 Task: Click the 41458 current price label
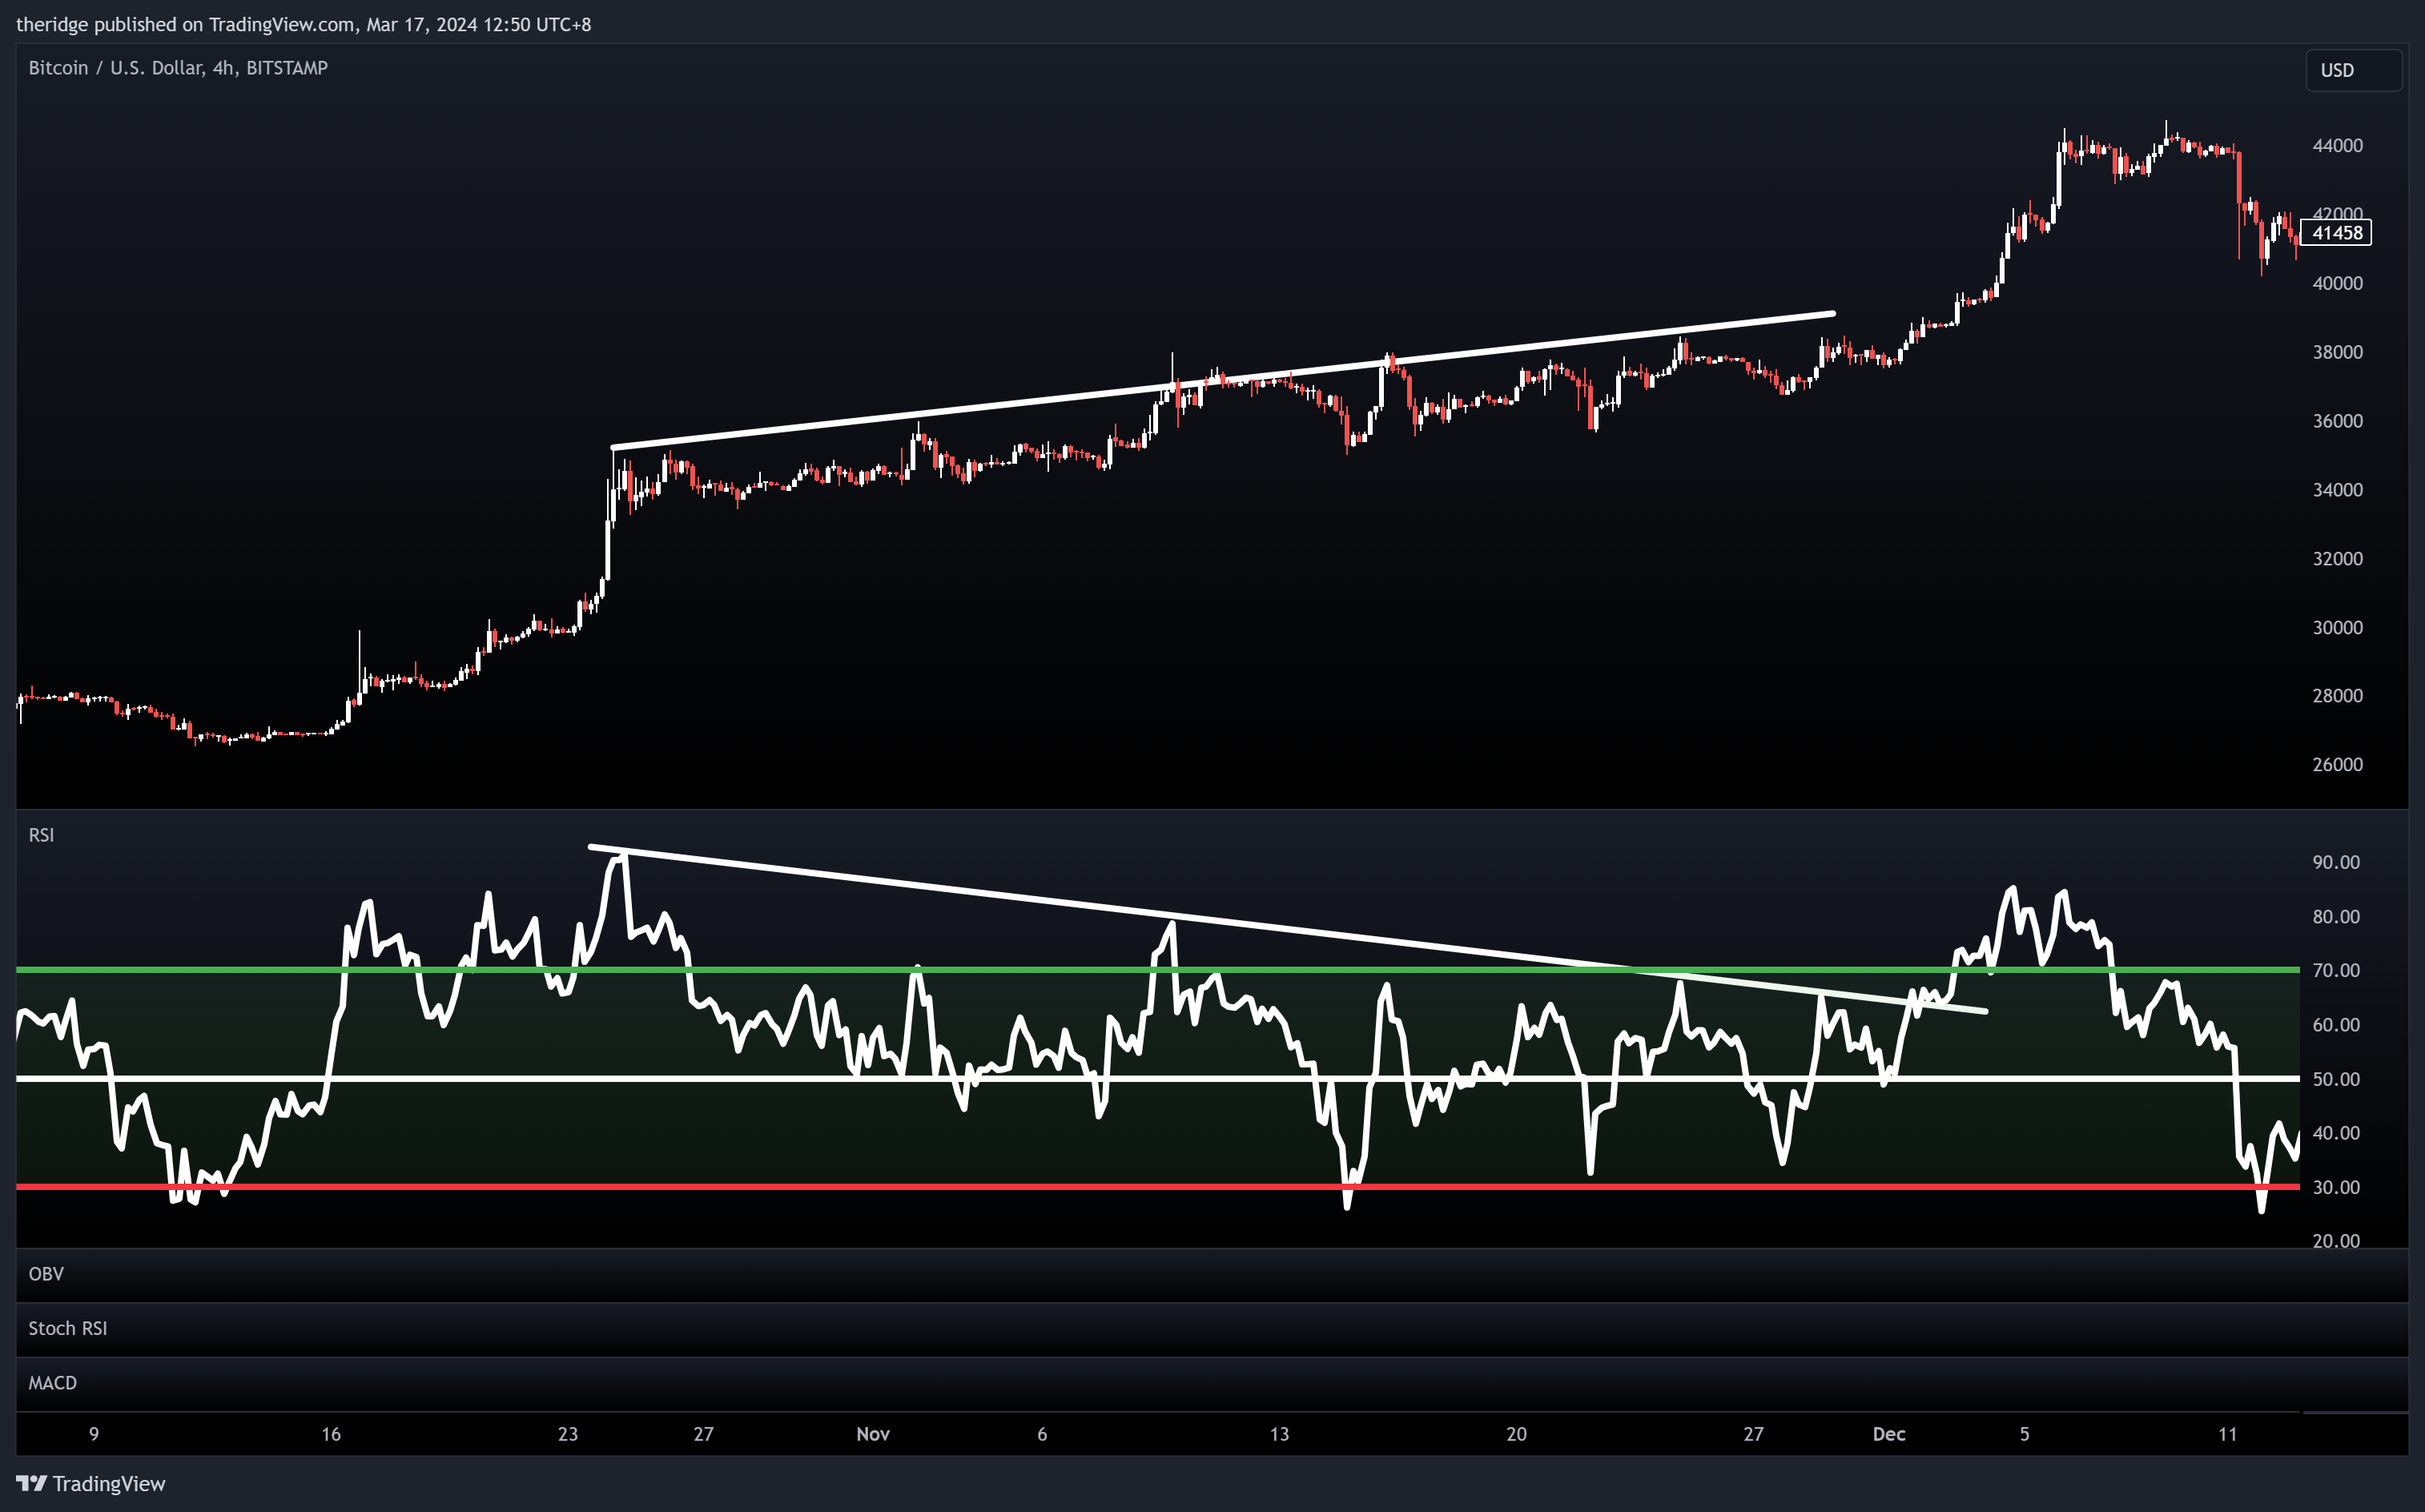tap(2336, 233)
